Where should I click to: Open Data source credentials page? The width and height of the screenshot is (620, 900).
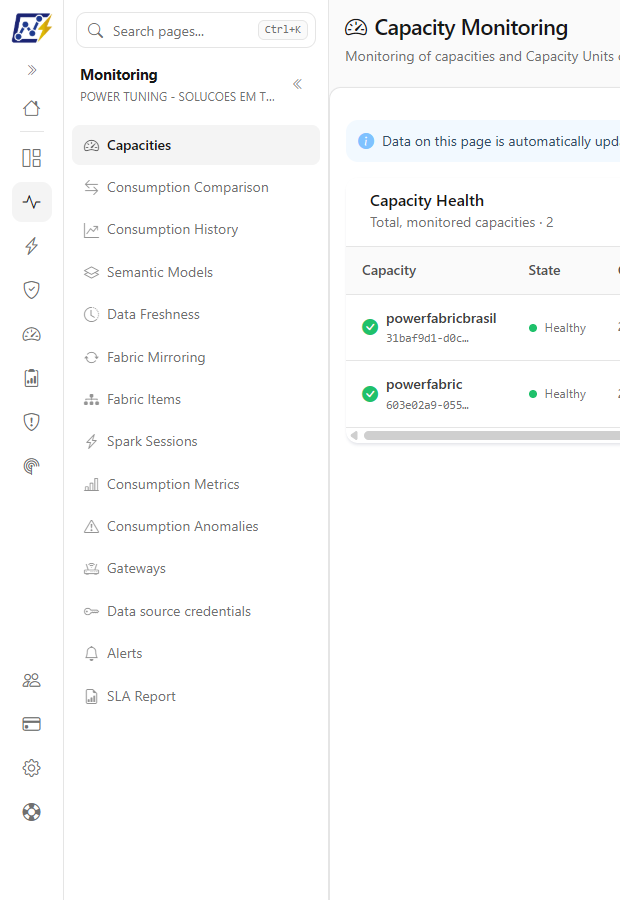[x=196, y=611]
